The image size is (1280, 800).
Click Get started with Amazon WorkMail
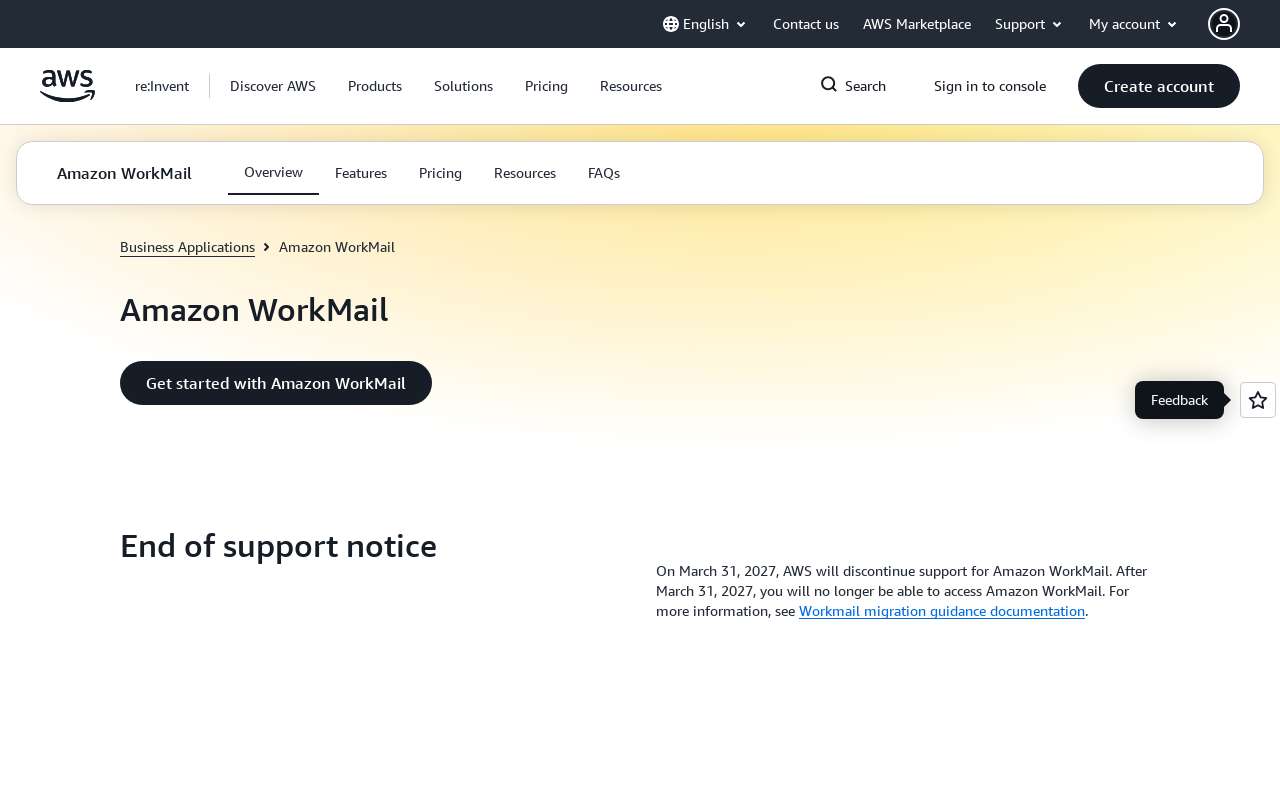coord(276,383)
